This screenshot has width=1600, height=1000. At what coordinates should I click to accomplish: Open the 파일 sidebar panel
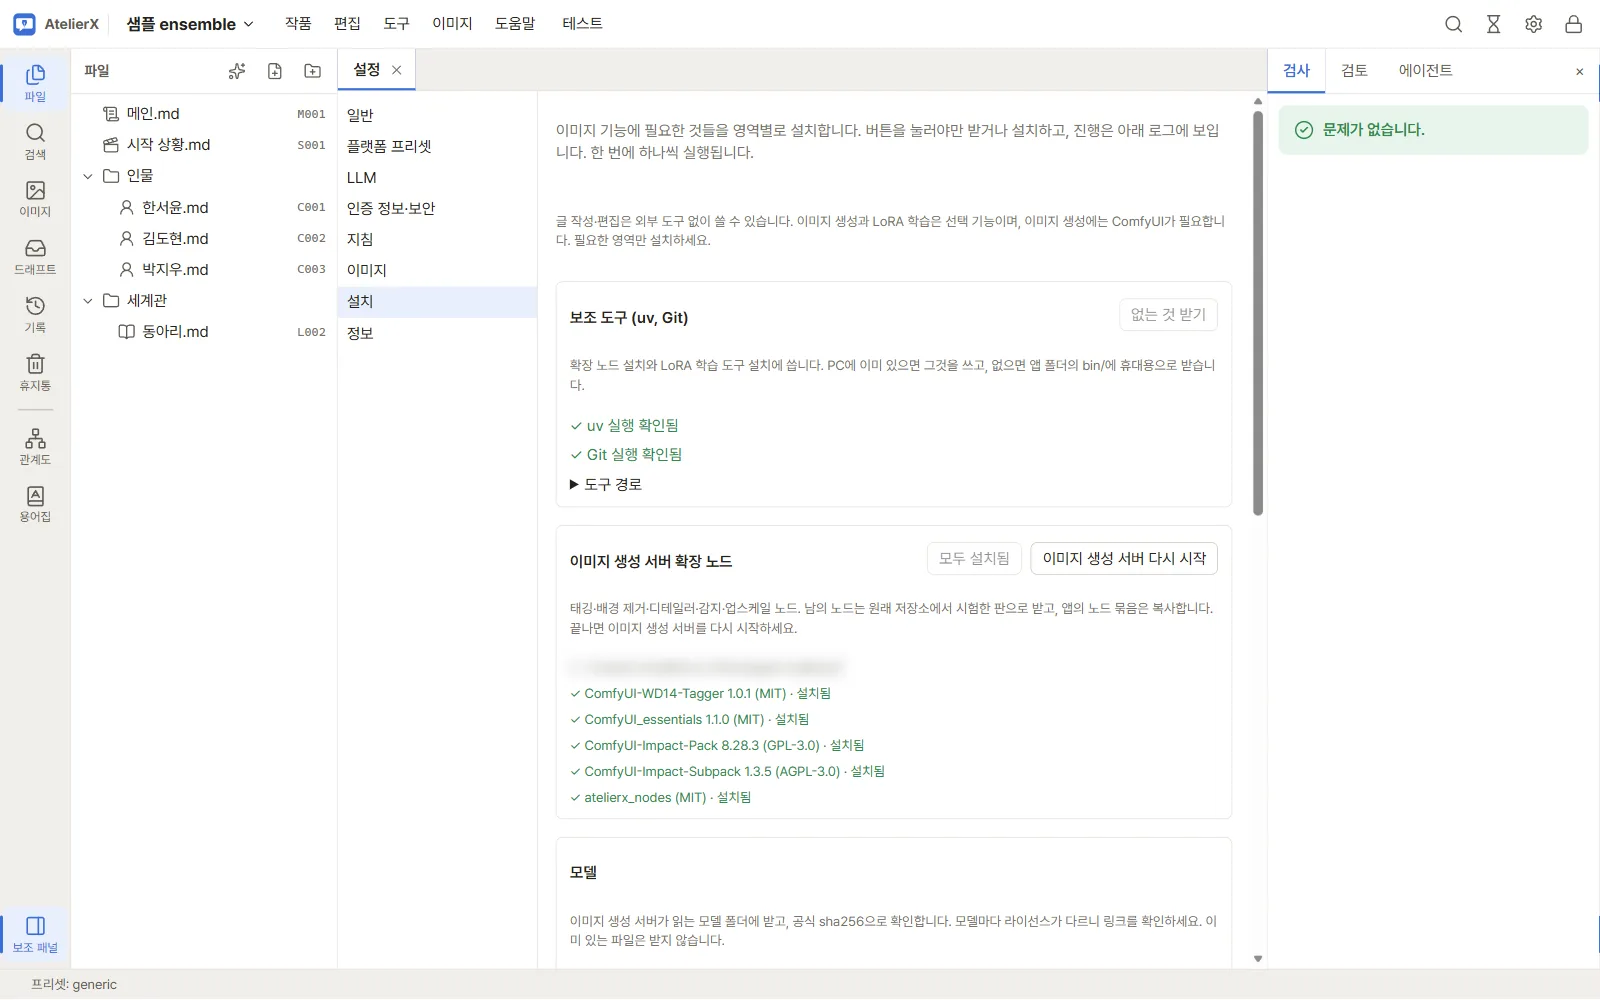(35, 83)
